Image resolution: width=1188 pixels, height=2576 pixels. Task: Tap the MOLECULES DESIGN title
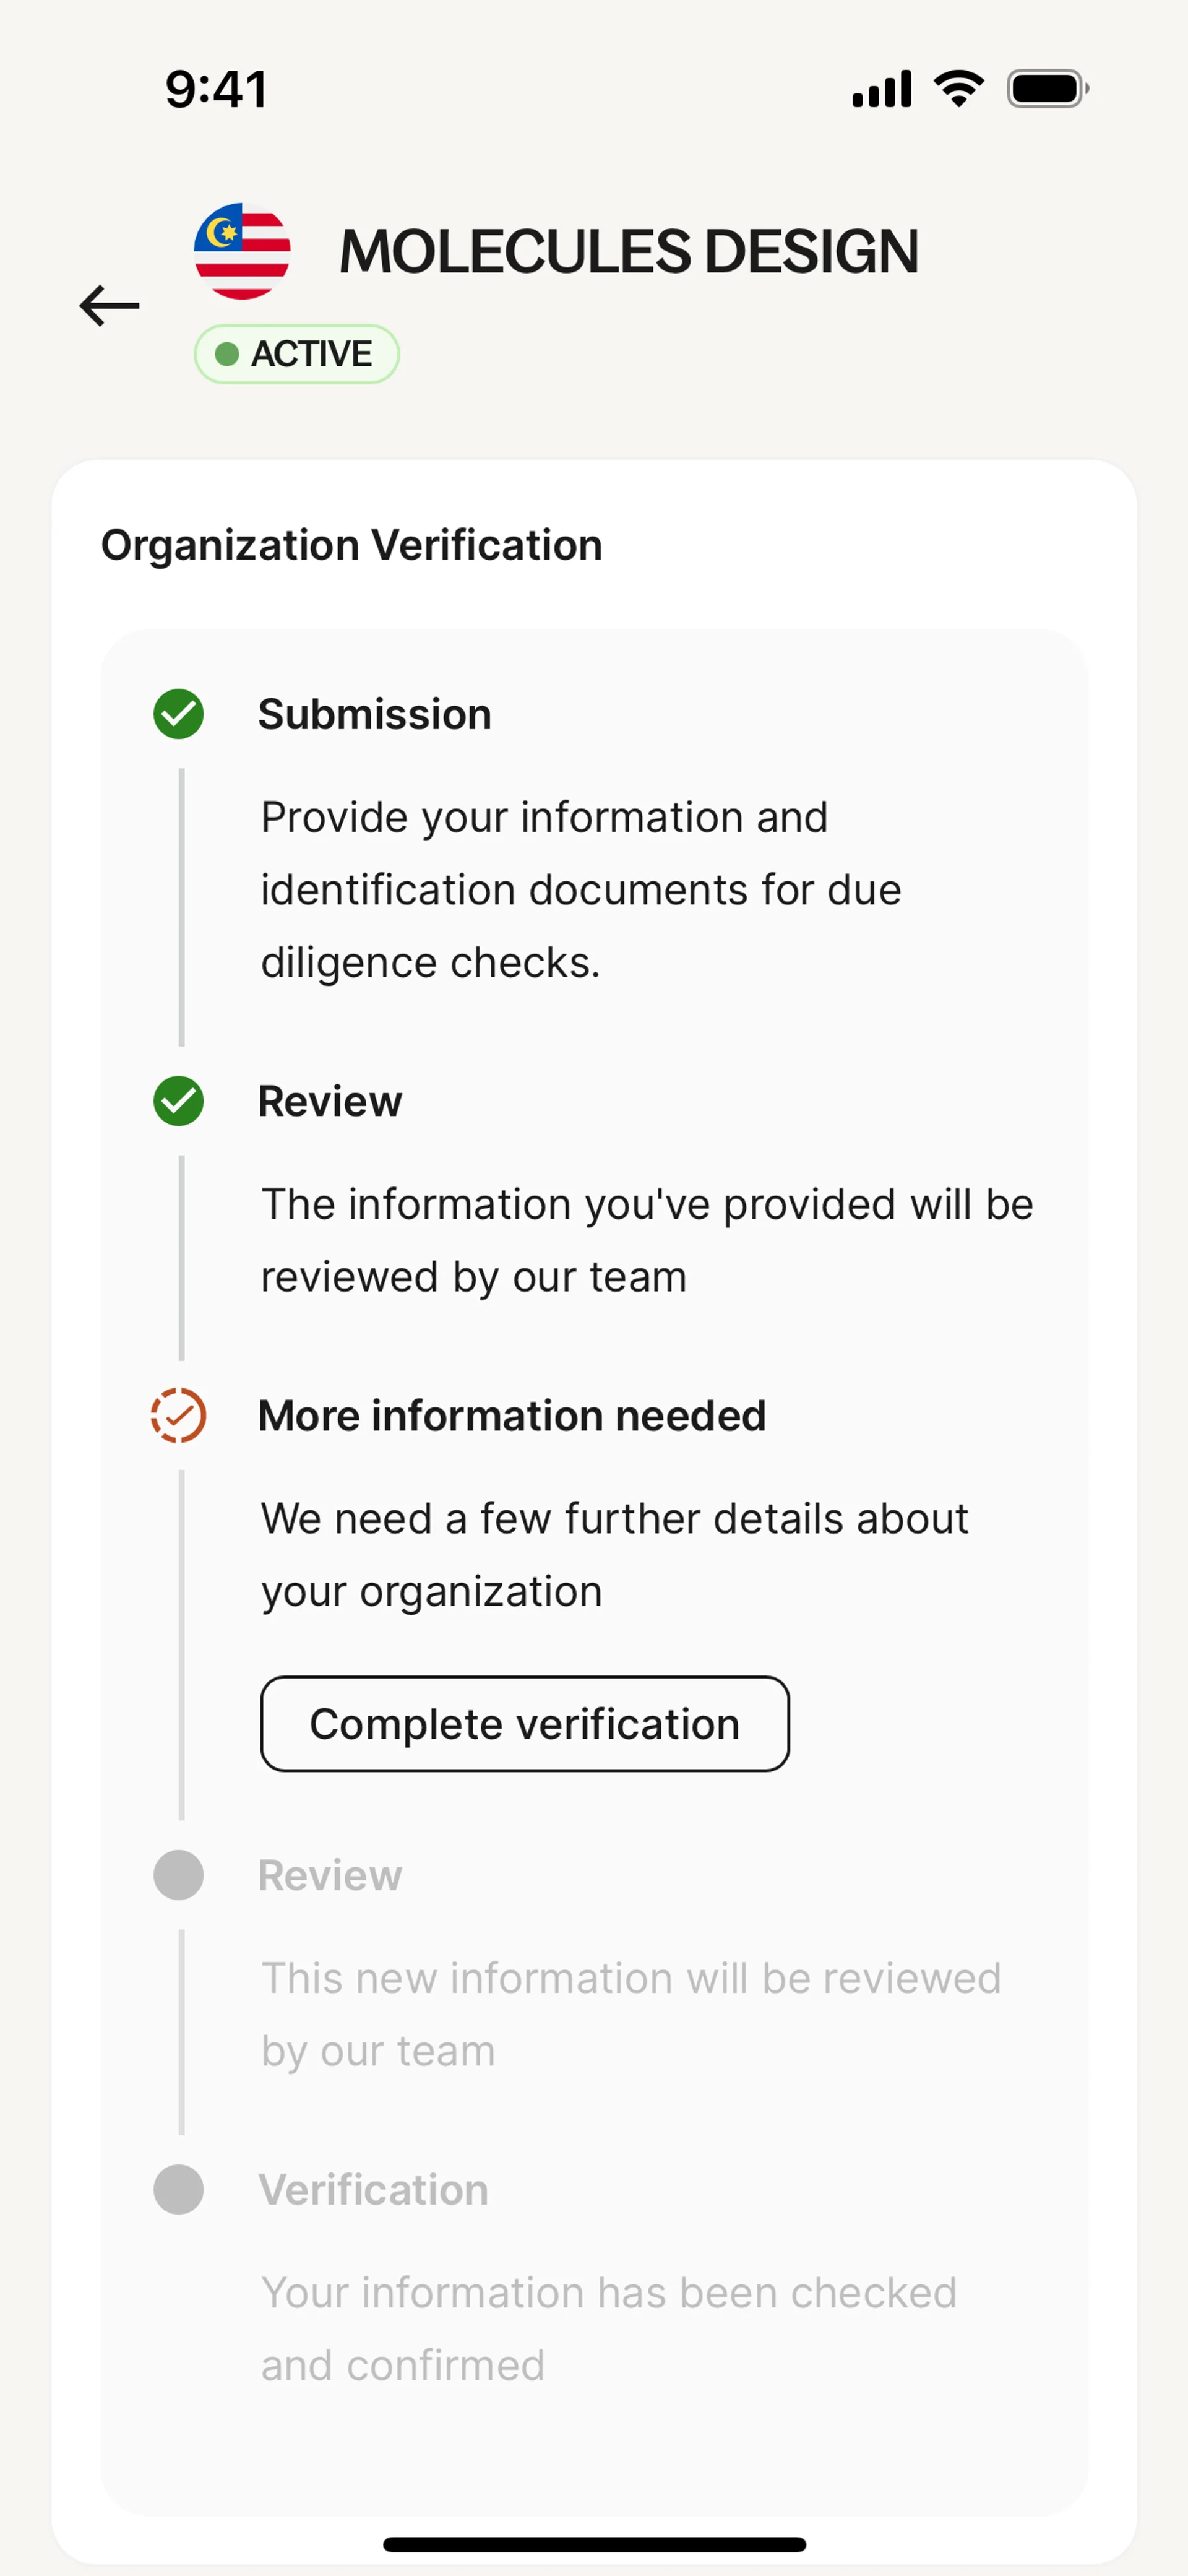pyautogui.click(x=629, y=251)
